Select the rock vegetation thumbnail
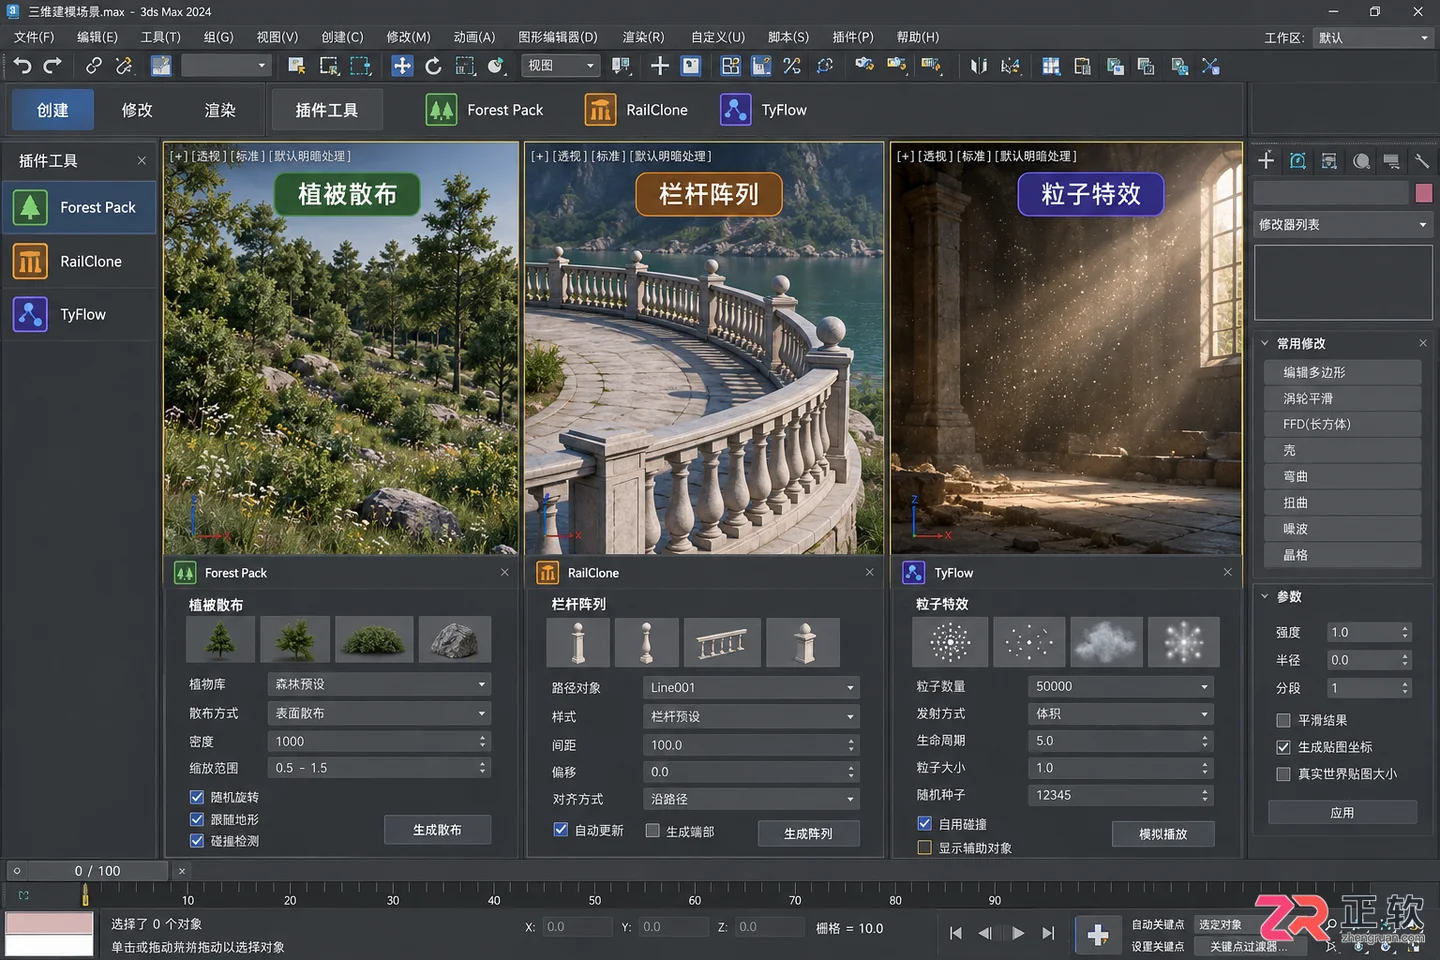The image size is (1440, 960). coord(455,640)
